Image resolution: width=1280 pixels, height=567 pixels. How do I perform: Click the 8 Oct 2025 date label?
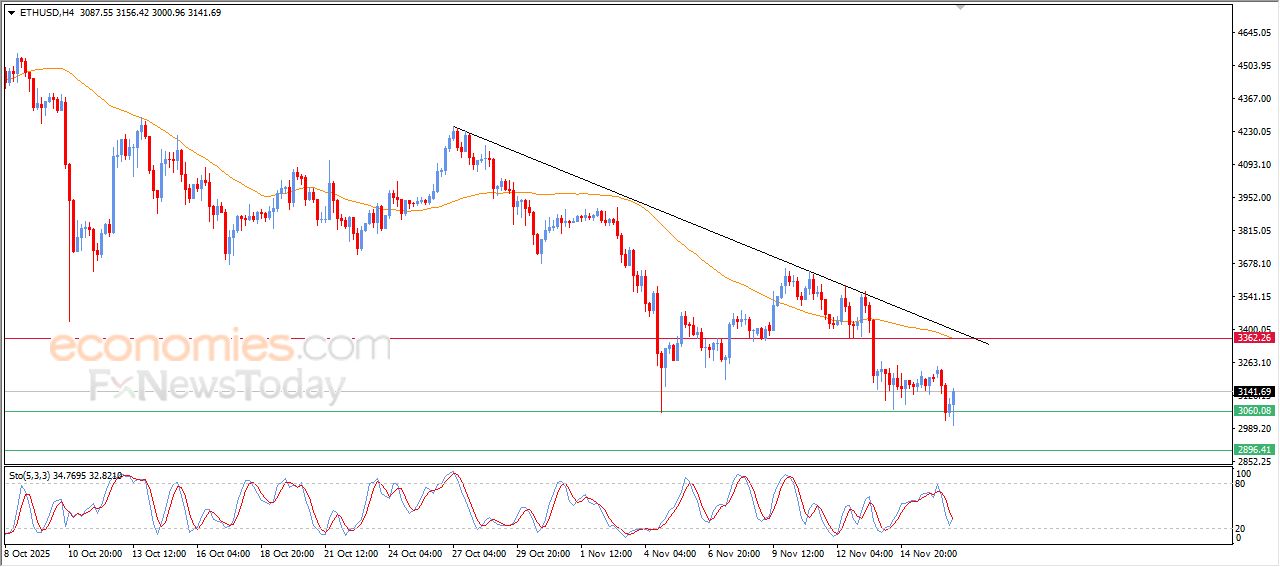tap(25, 552)
